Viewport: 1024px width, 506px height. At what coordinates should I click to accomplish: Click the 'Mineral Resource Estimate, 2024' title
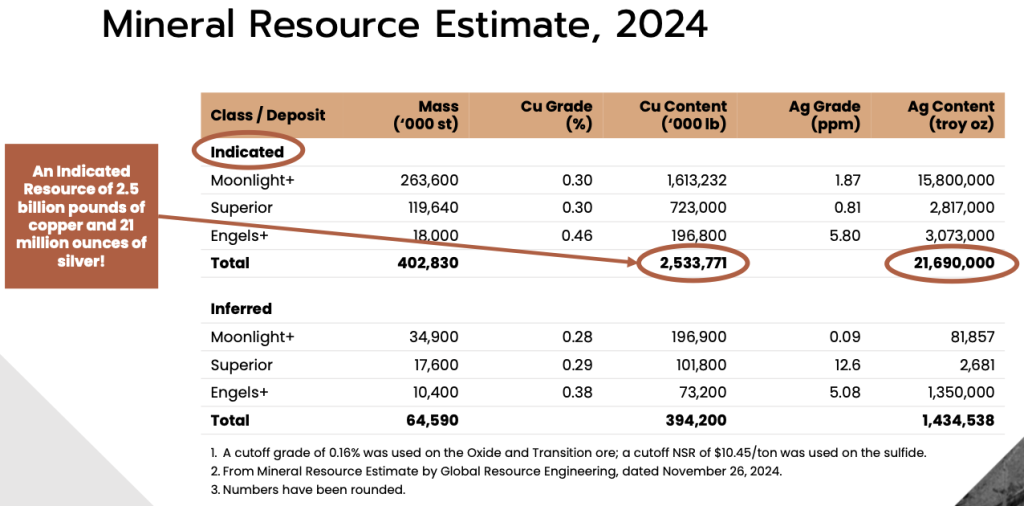[405, 26]
